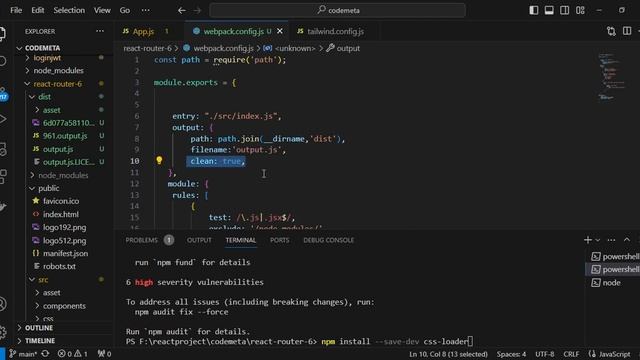
Task: Change line endings via CRLF
Action: point(571,354)
